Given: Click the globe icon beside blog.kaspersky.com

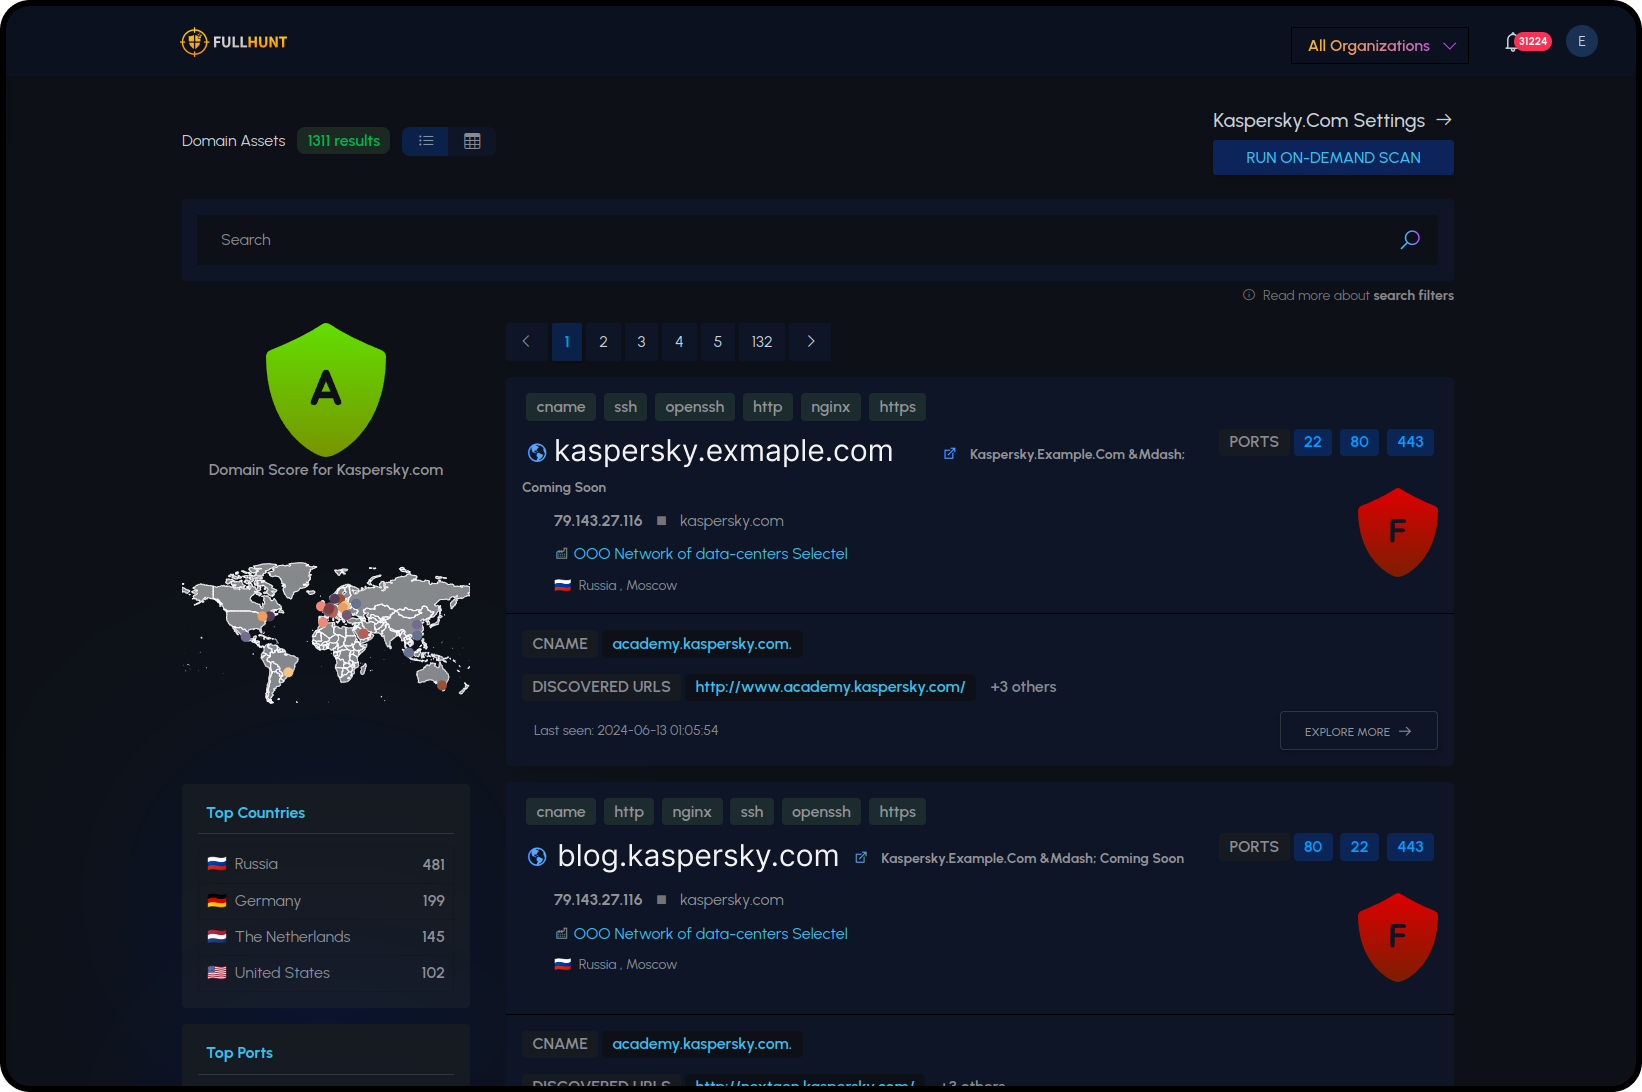Looking at the screenshot, I should 537,856.
